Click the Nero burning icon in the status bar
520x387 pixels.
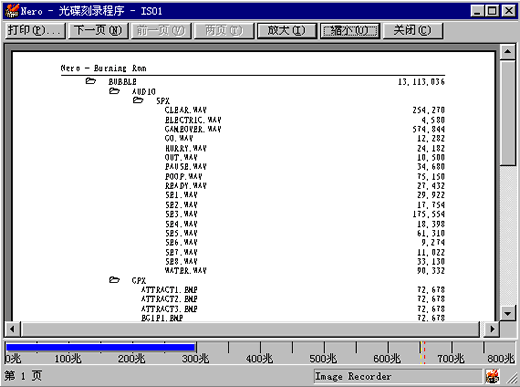click(493, 376)
